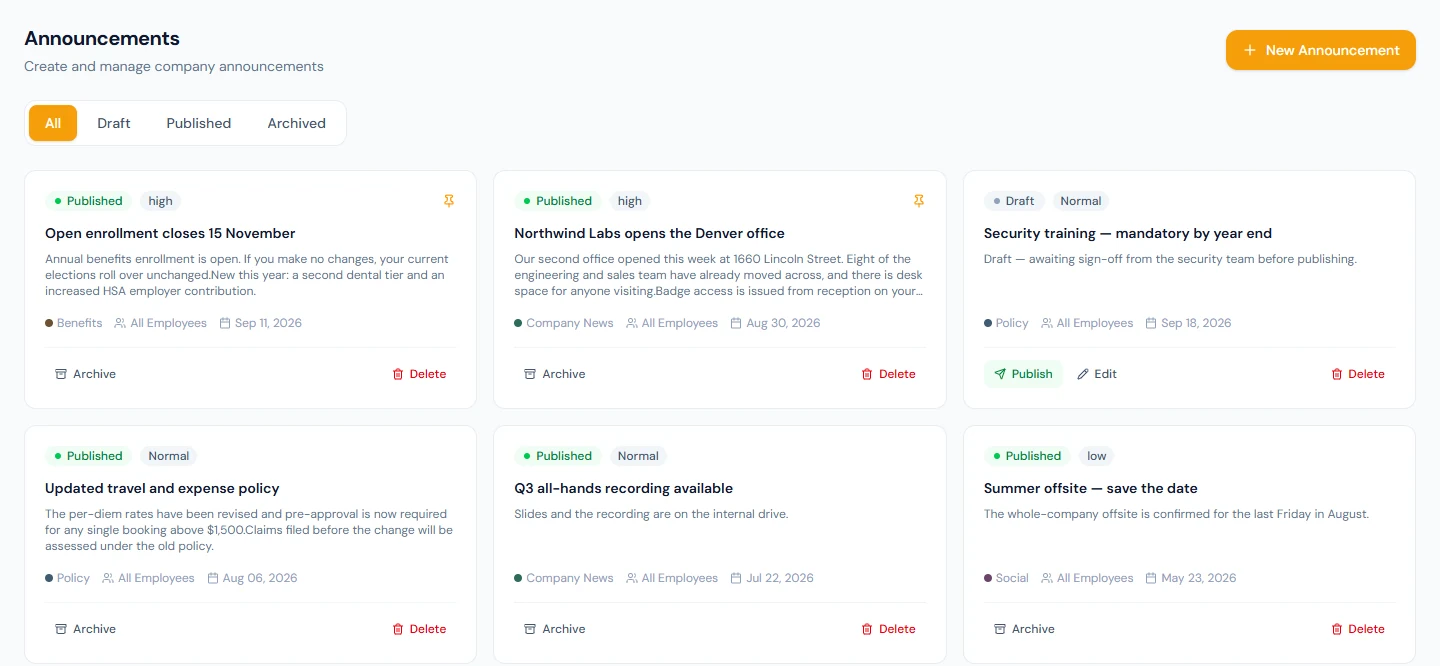Delete the Q3 all-hands recording announcement
Screen dimensions: 1440x666
click(x=889, y=629)
